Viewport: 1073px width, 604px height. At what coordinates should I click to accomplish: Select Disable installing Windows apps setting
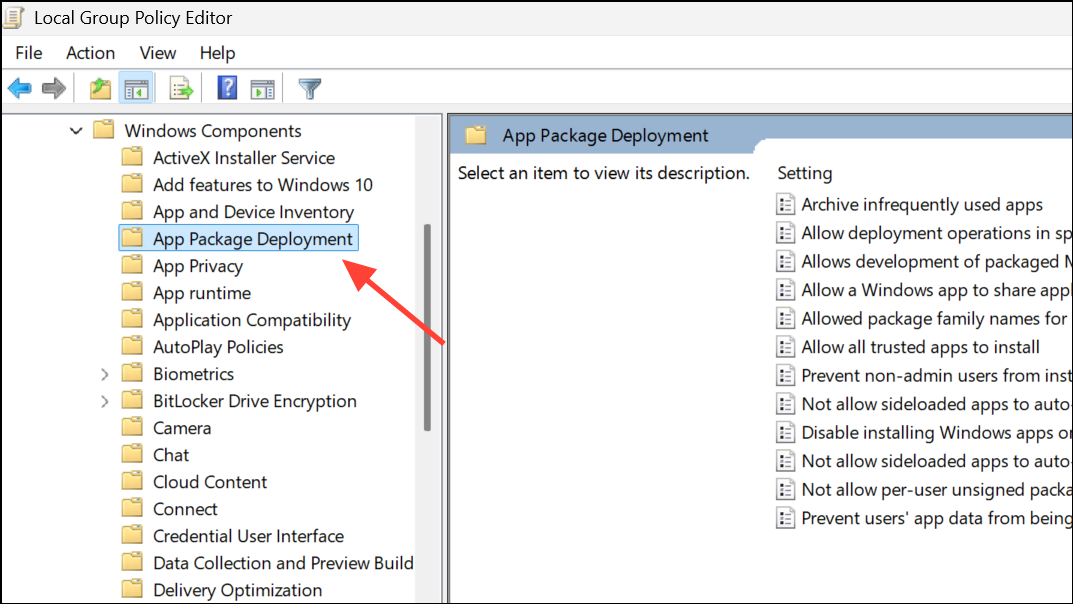click(x=935, y=432)
